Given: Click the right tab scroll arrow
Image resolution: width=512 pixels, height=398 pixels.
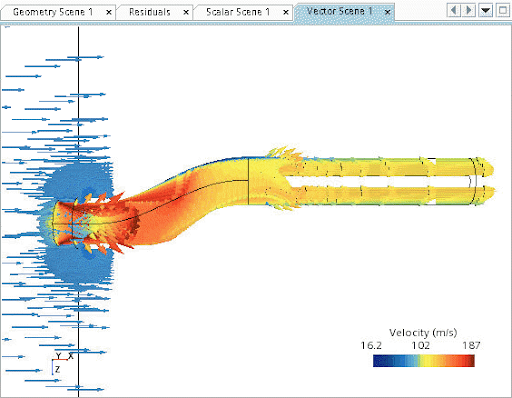Looking at the screenshot, I should (x=468, y=10).
